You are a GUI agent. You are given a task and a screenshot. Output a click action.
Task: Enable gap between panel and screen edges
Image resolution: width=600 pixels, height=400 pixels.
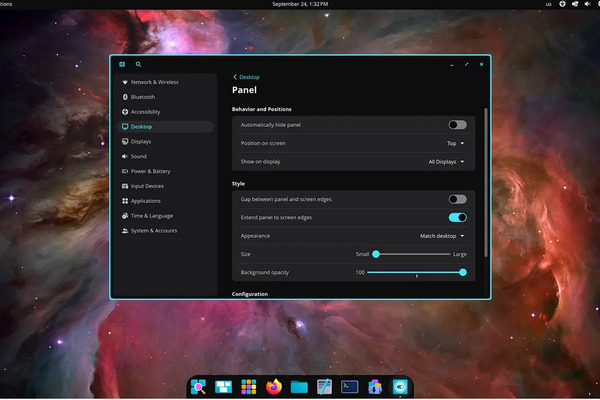click(457, 199)
